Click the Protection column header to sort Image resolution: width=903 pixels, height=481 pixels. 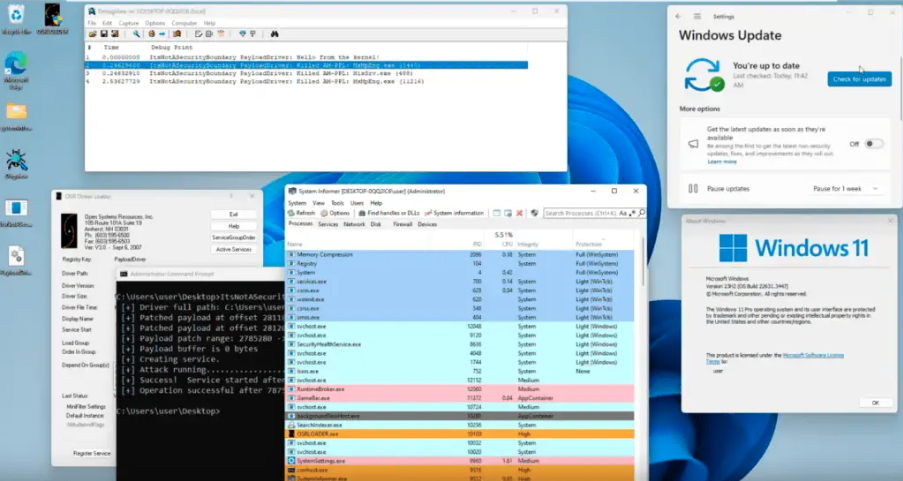coord(589,244)
